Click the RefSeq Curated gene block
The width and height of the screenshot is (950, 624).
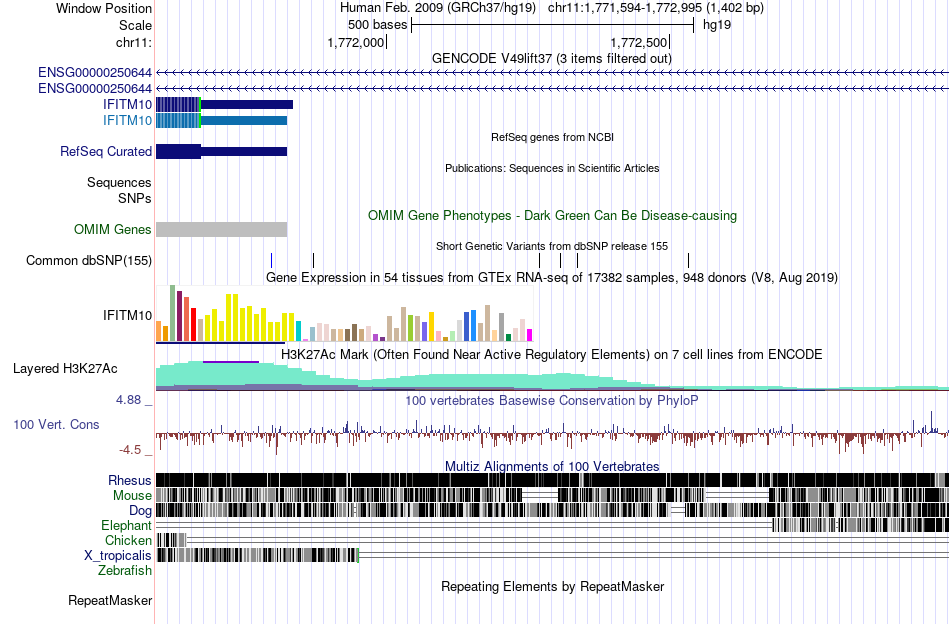click(222, 151)
